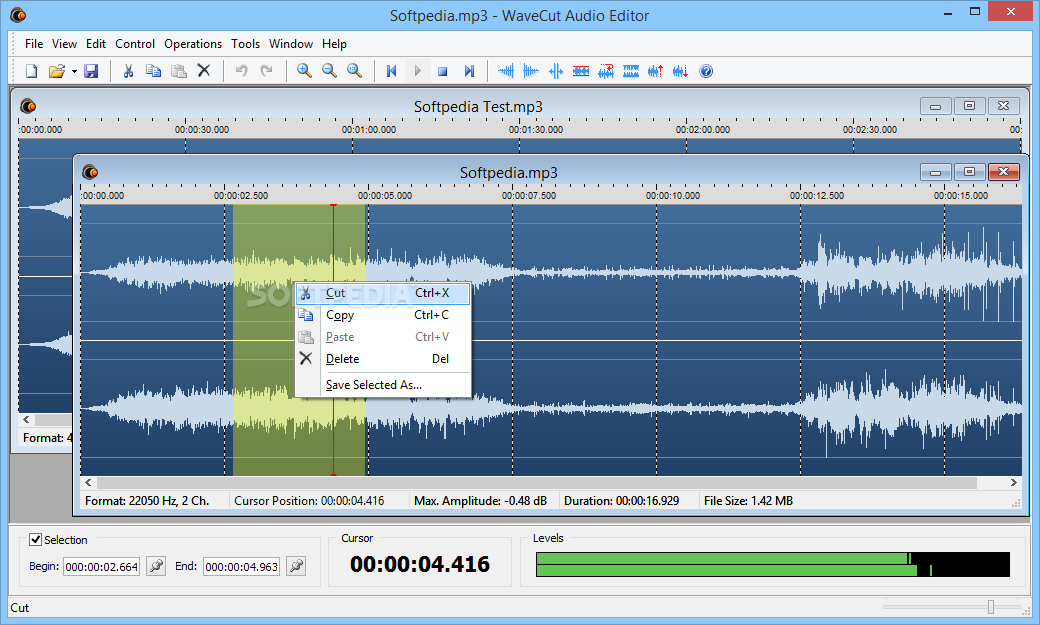The width and height of the screenshot is (1040, 625).
Task: Click the selection End time field
Action: (241, 567)
